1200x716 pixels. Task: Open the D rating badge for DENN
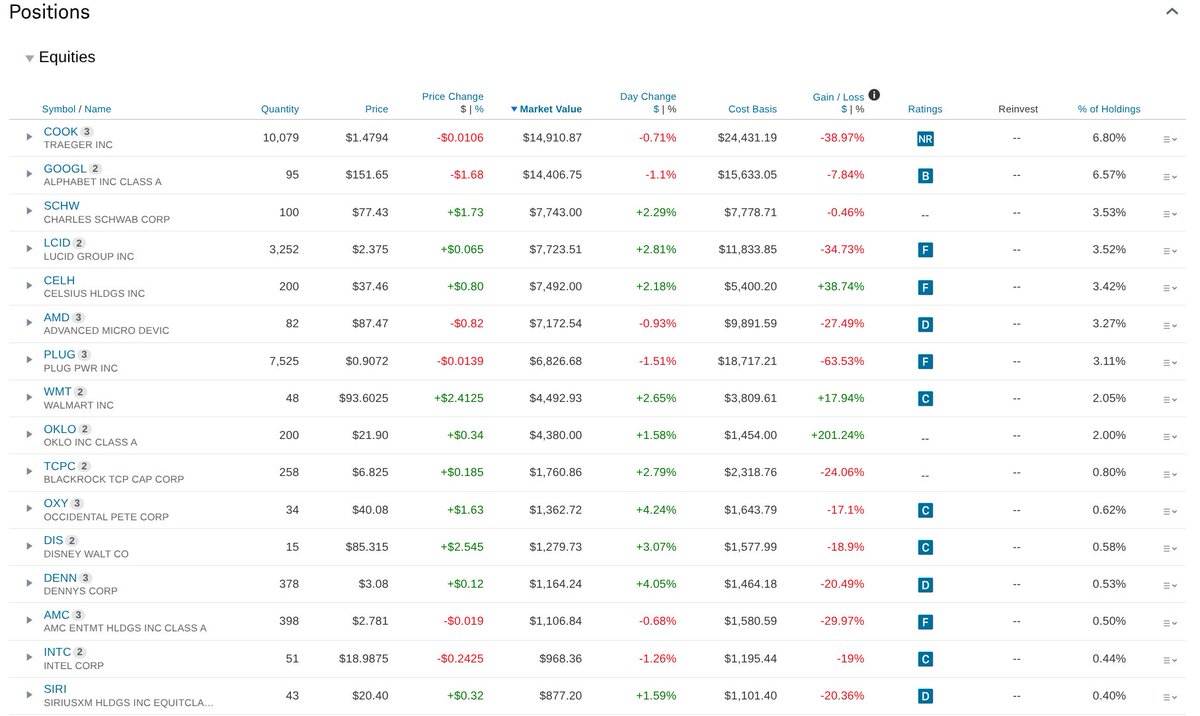coord(925,584)
